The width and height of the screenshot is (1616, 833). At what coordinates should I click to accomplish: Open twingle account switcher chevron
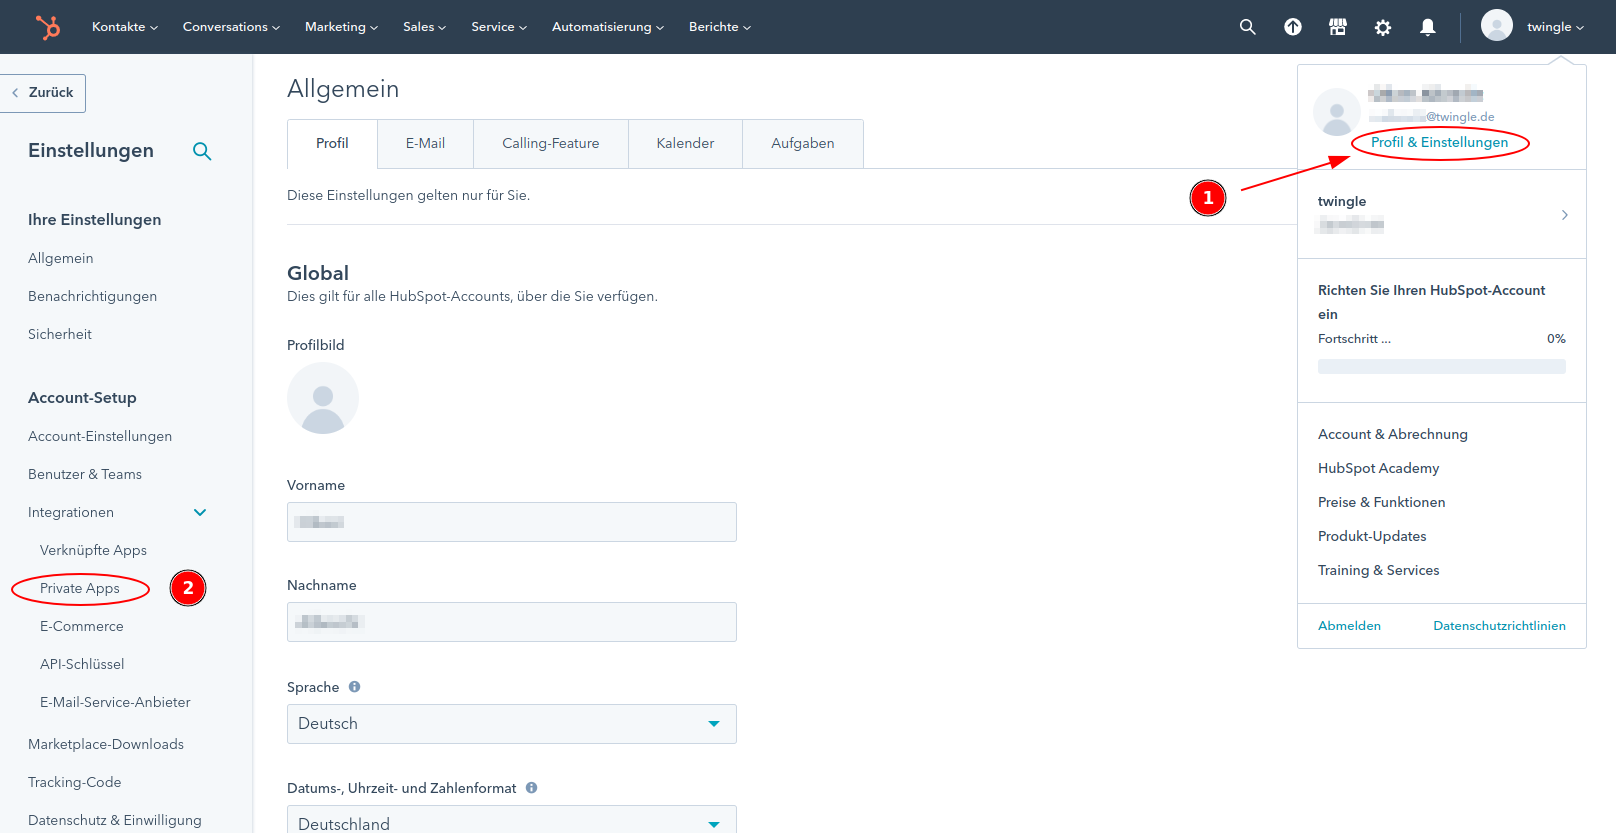(1564, 215)
